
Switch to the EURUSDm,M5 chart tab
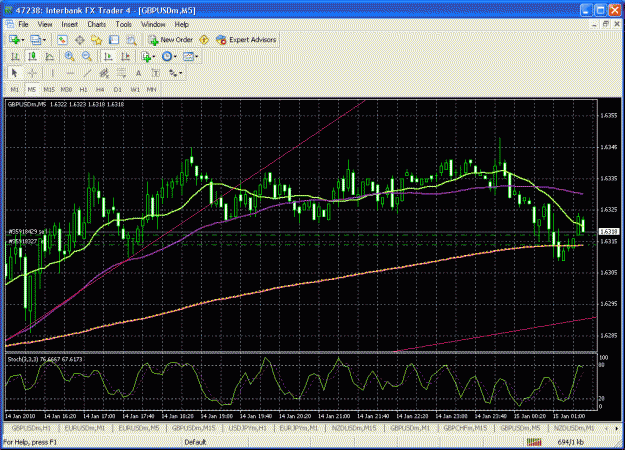click(x=139, y=428)
